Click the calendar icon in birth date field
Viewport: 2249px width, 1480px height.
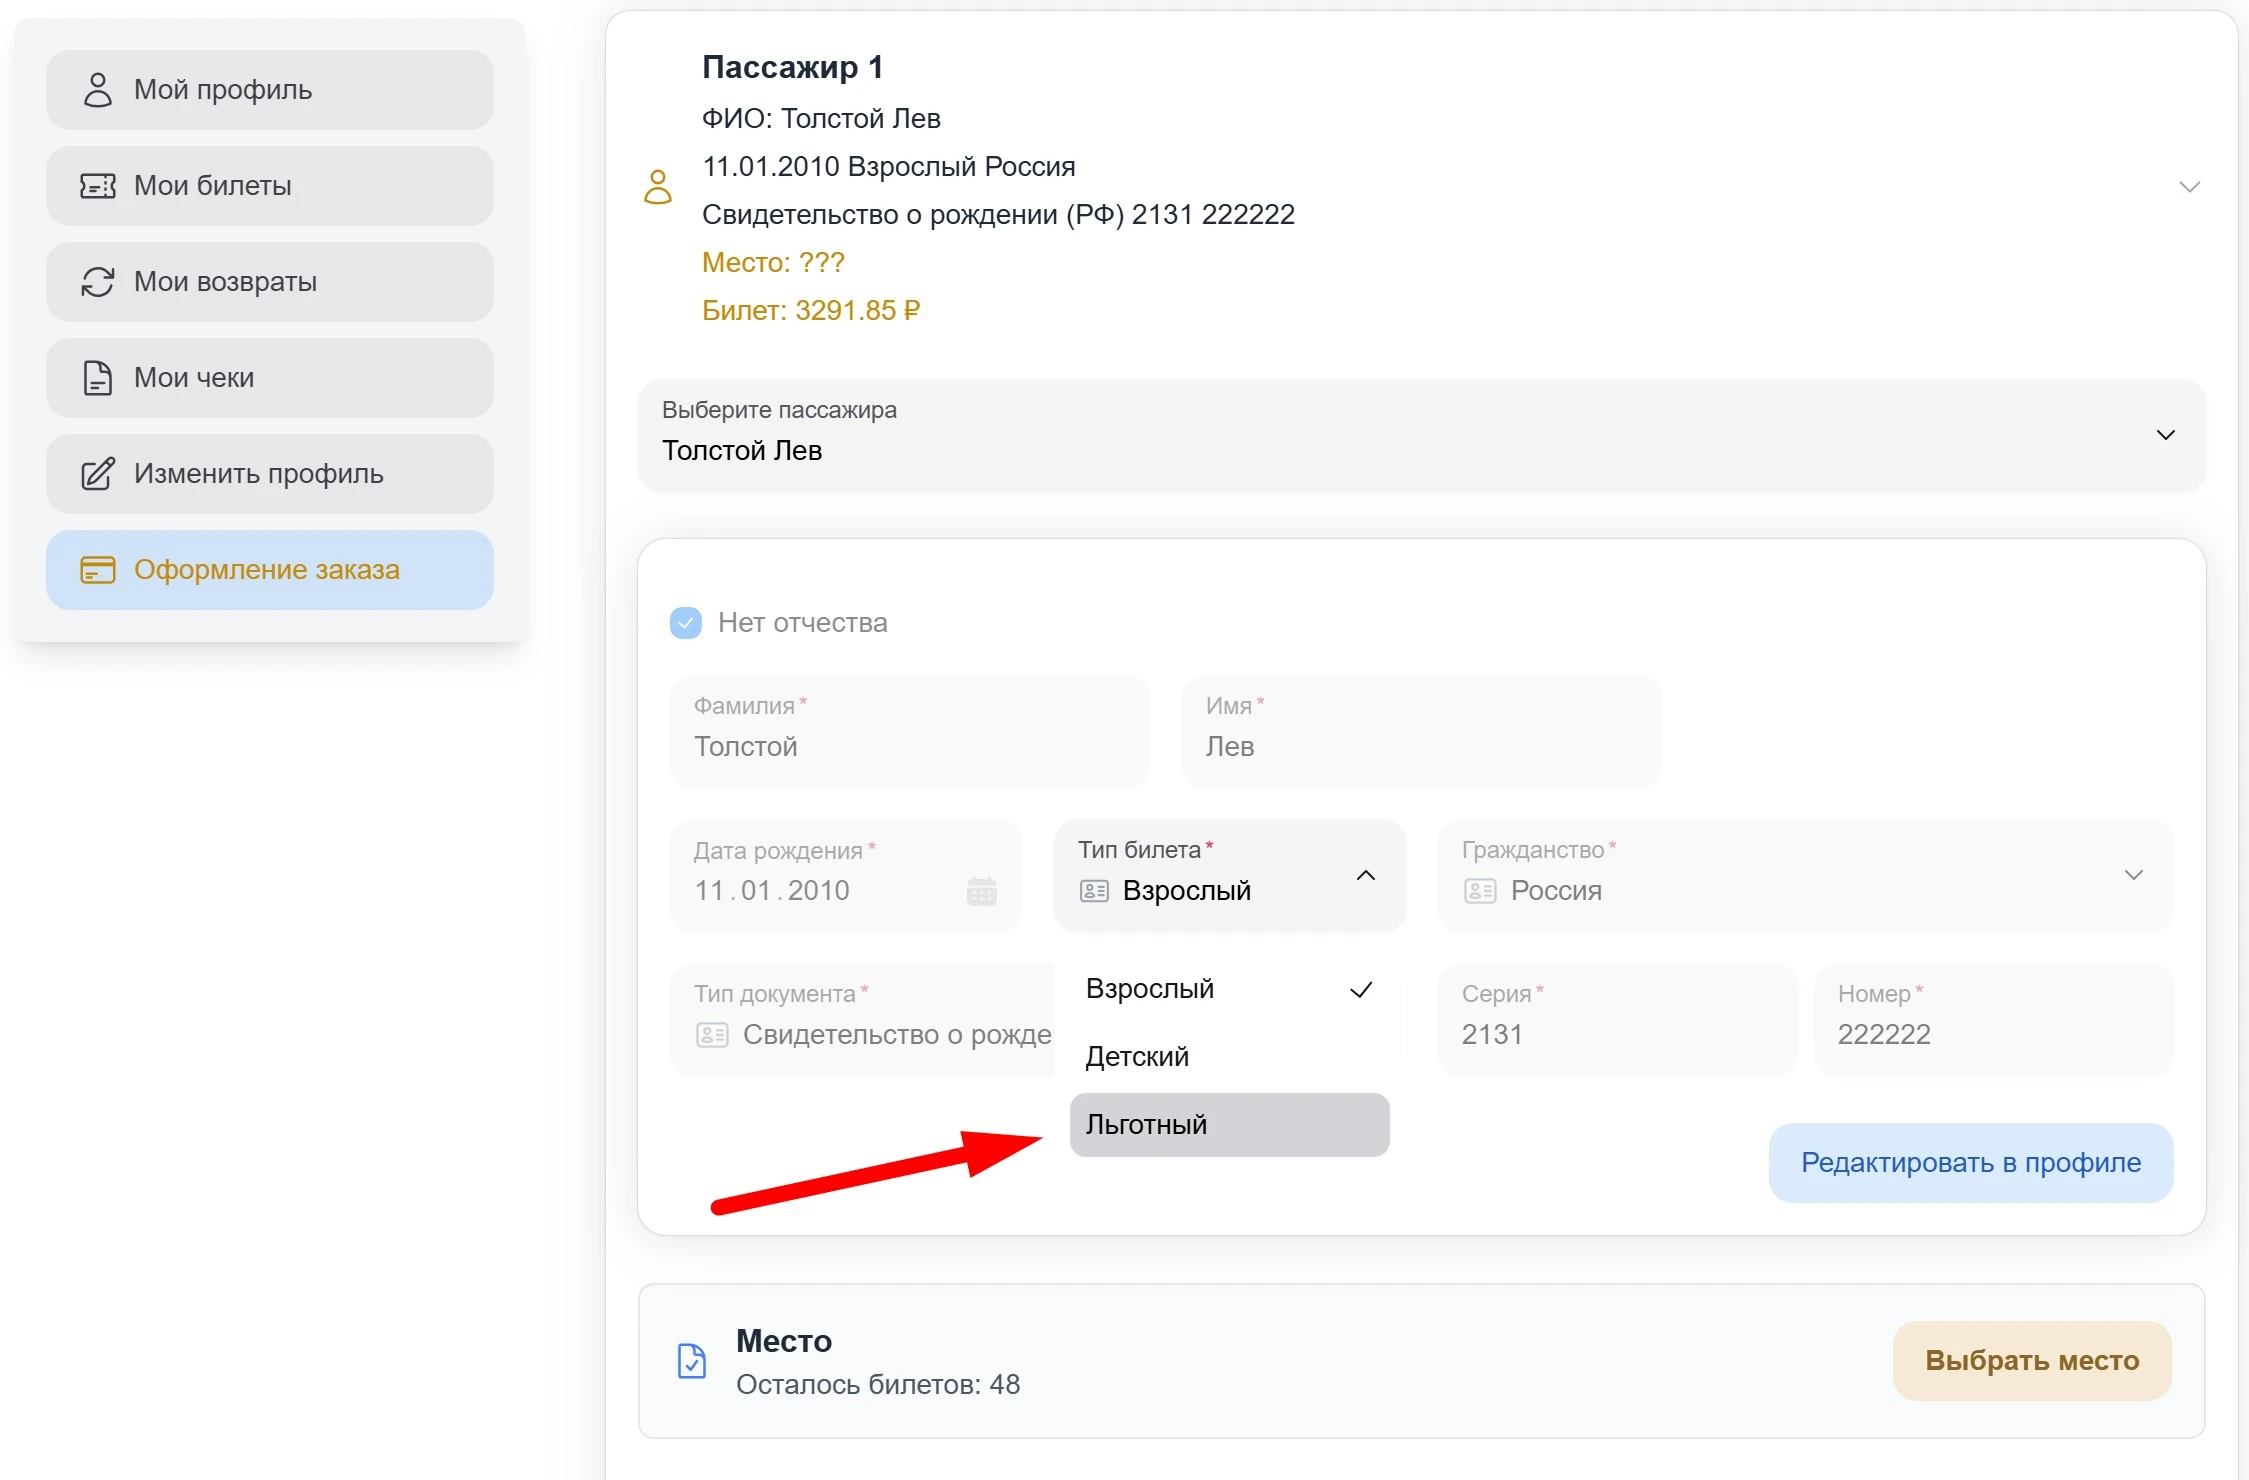(981, 890)
